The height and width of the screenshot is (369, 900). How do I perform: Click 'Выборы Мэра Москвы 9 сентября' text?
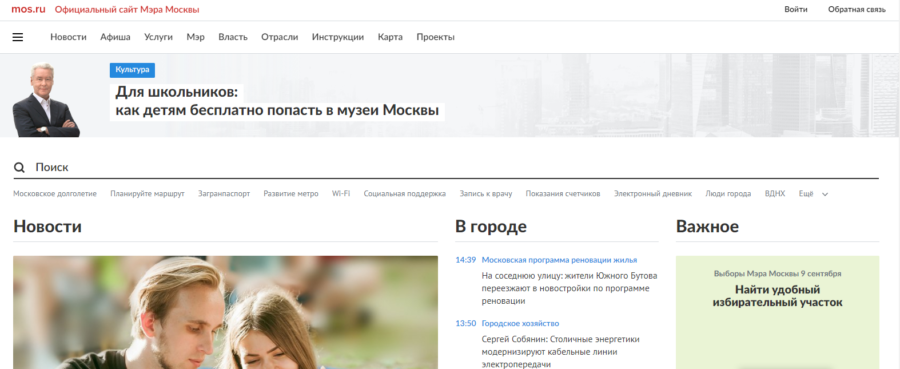778,274
